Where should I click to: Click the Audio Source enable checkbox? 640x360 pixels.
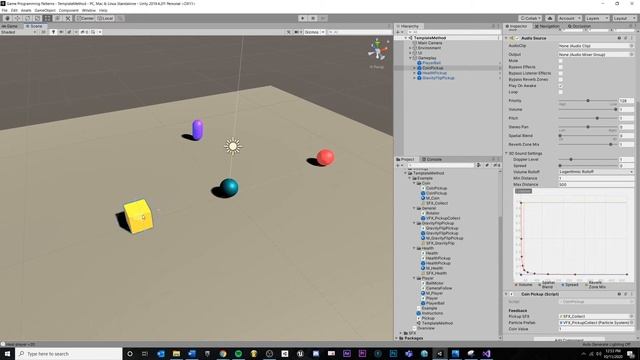(x=517, y=38)
